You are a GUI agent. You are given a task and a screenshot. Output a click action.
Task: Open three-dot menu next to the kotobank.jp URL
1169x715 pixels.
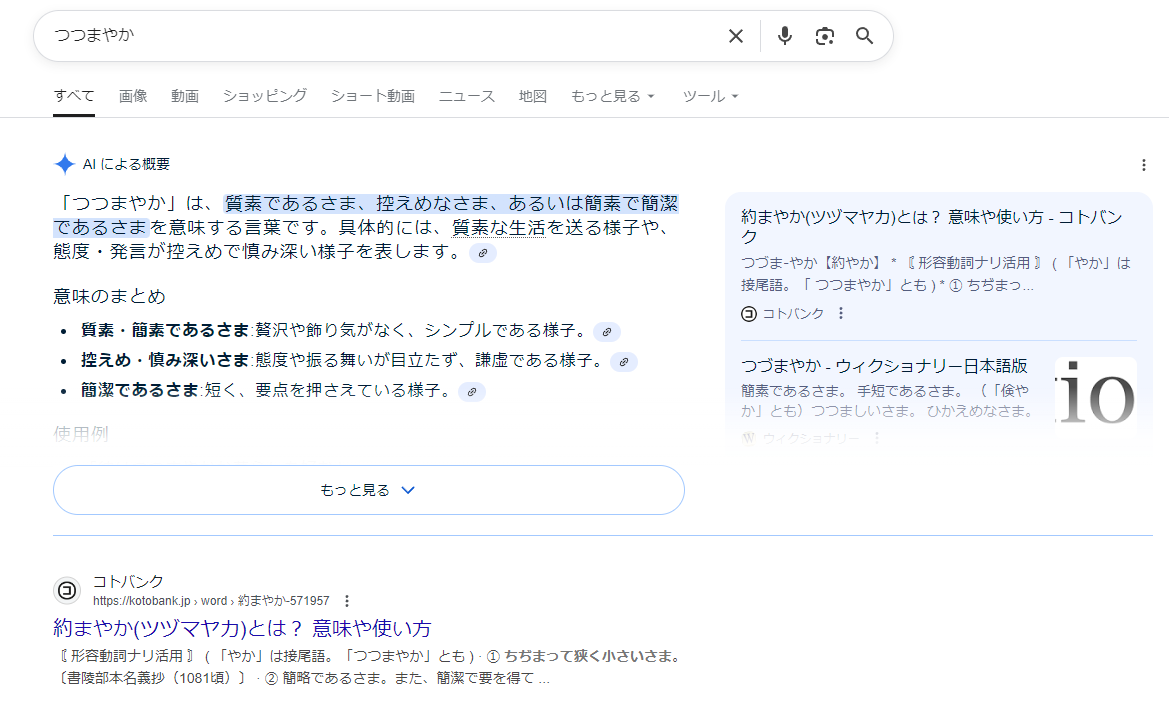[x=347, y=601]
